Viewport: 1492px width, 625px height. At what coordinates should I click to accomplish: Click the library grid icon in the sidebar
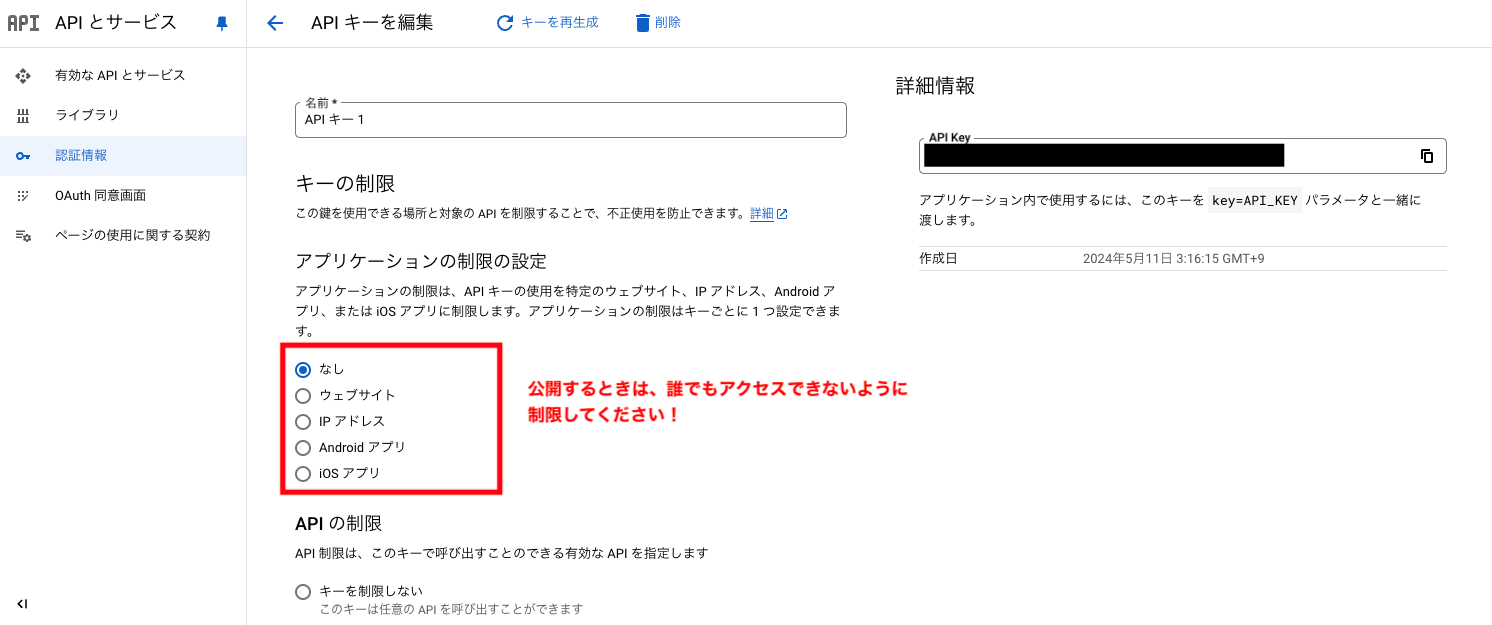22,116
